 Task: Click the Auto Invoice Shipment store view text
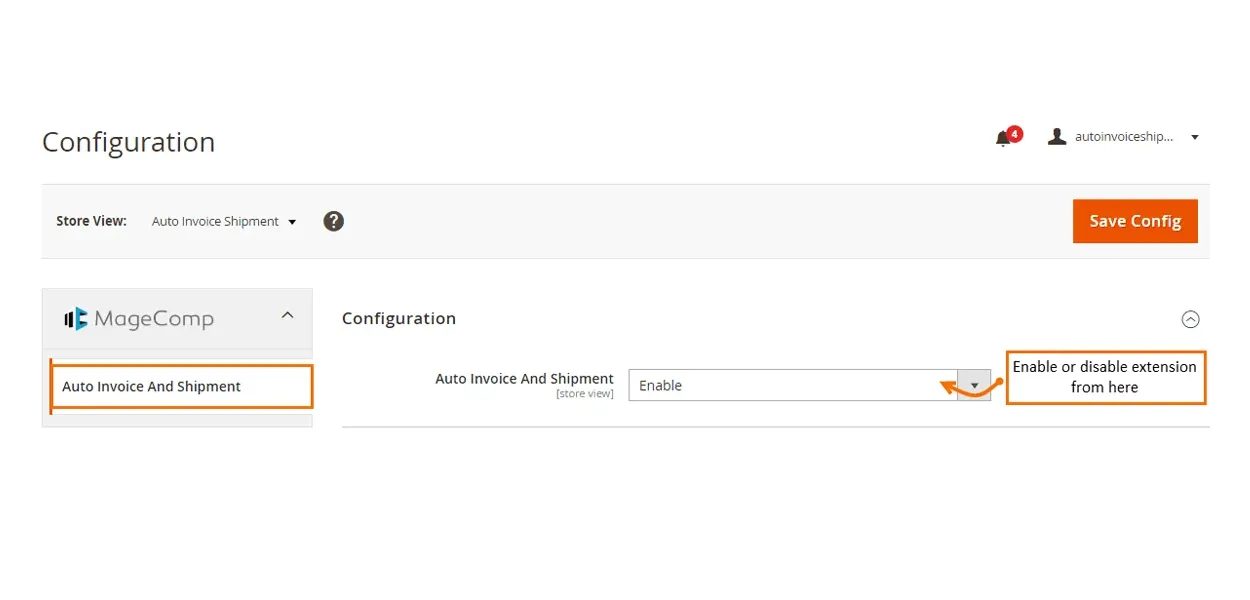(x=215, y=222)
